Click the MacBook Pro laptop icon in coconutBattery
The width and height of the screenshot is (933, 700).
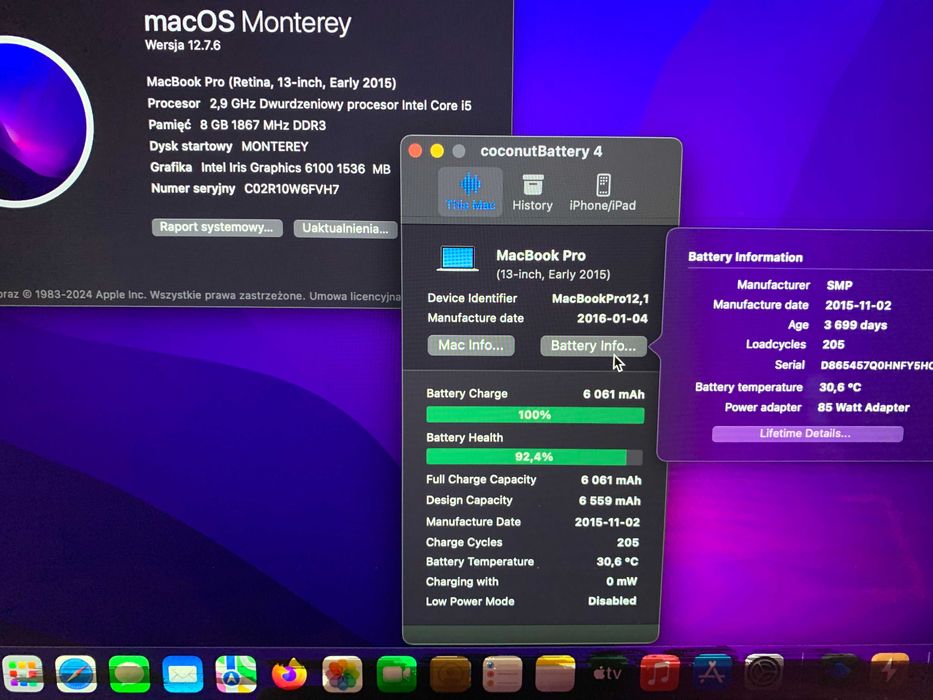[458, 260]
